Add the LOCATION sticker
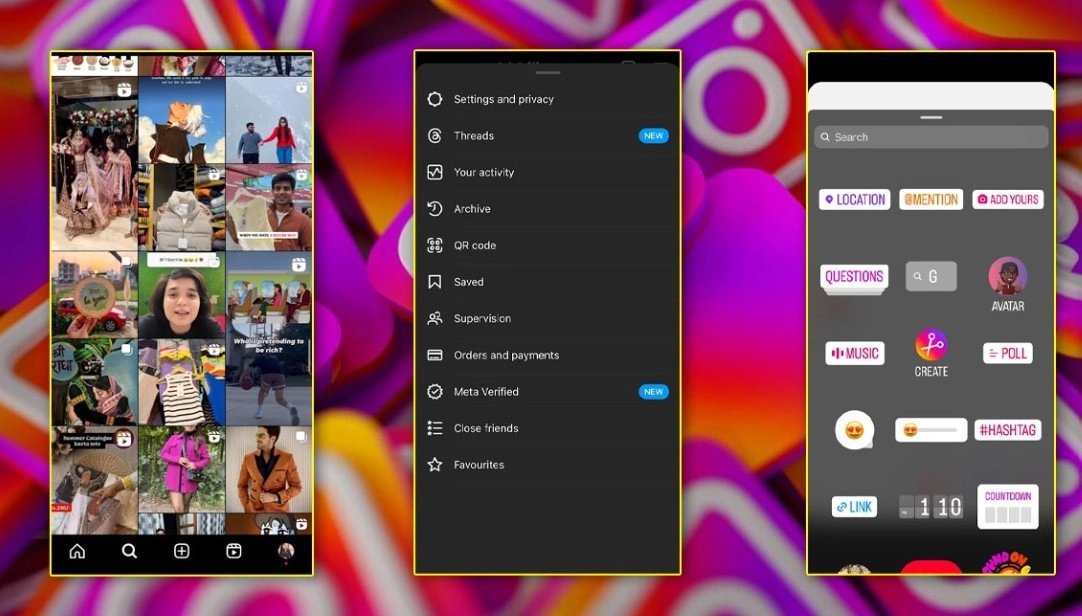This screenshot has height=616, width=1082. [x=854, y=199]
